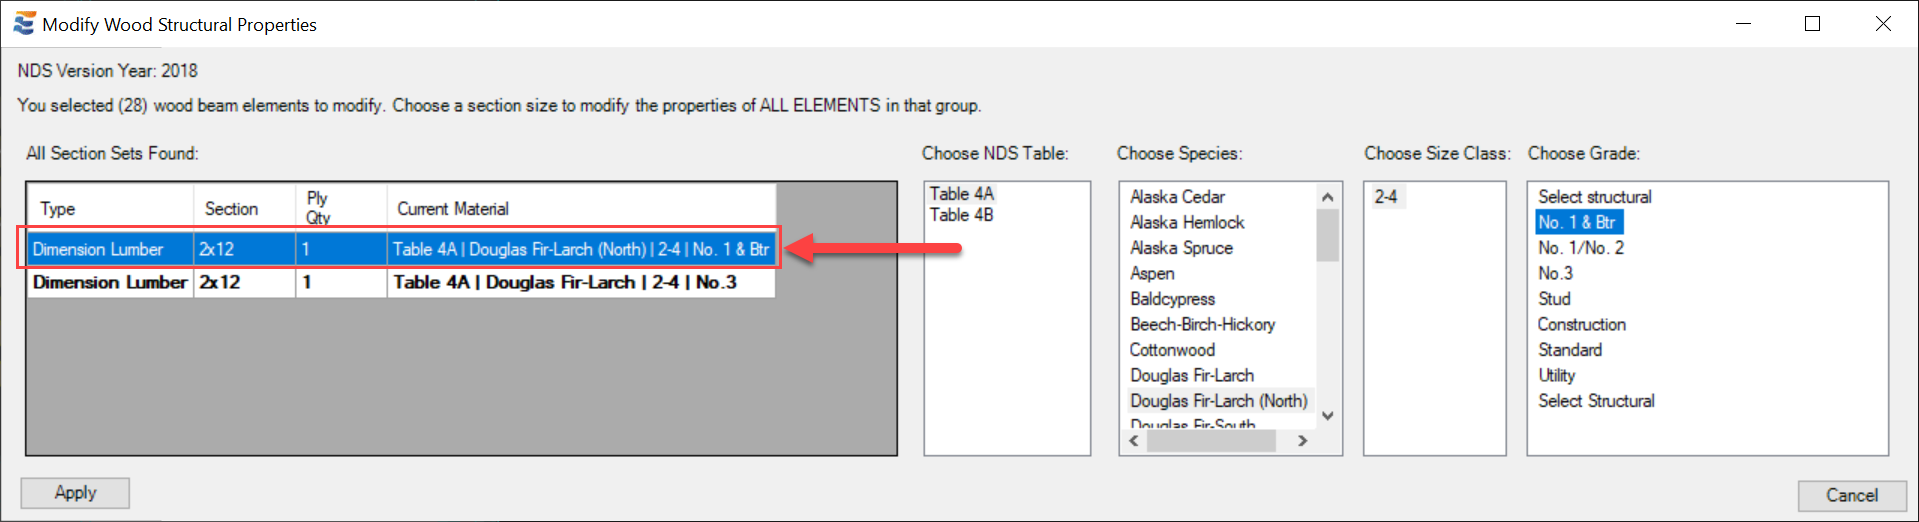This screenshot has width=1919, height=522.
Task: Click the species list scroll down arrow
Action: coord(1328,416)
